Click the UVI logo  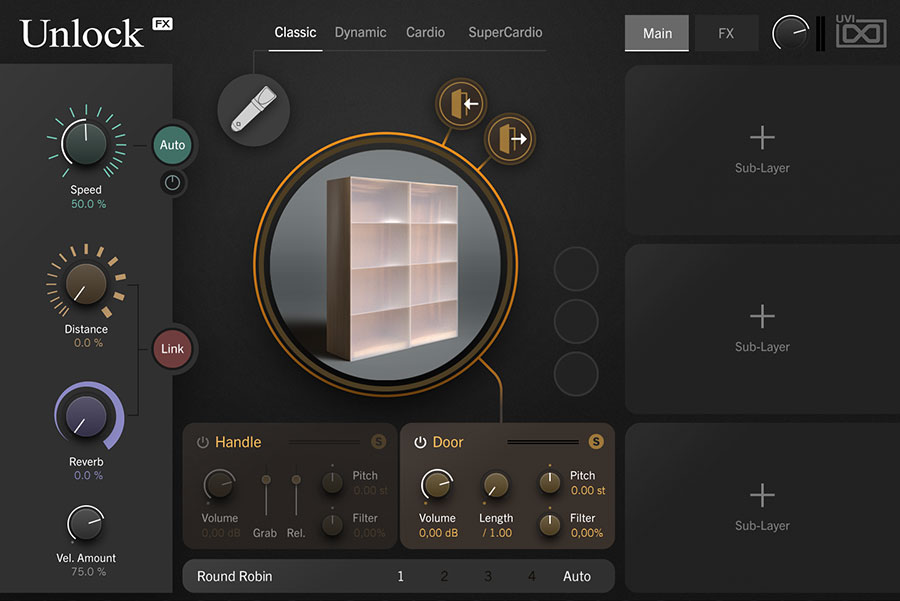[x=860, y=32]
